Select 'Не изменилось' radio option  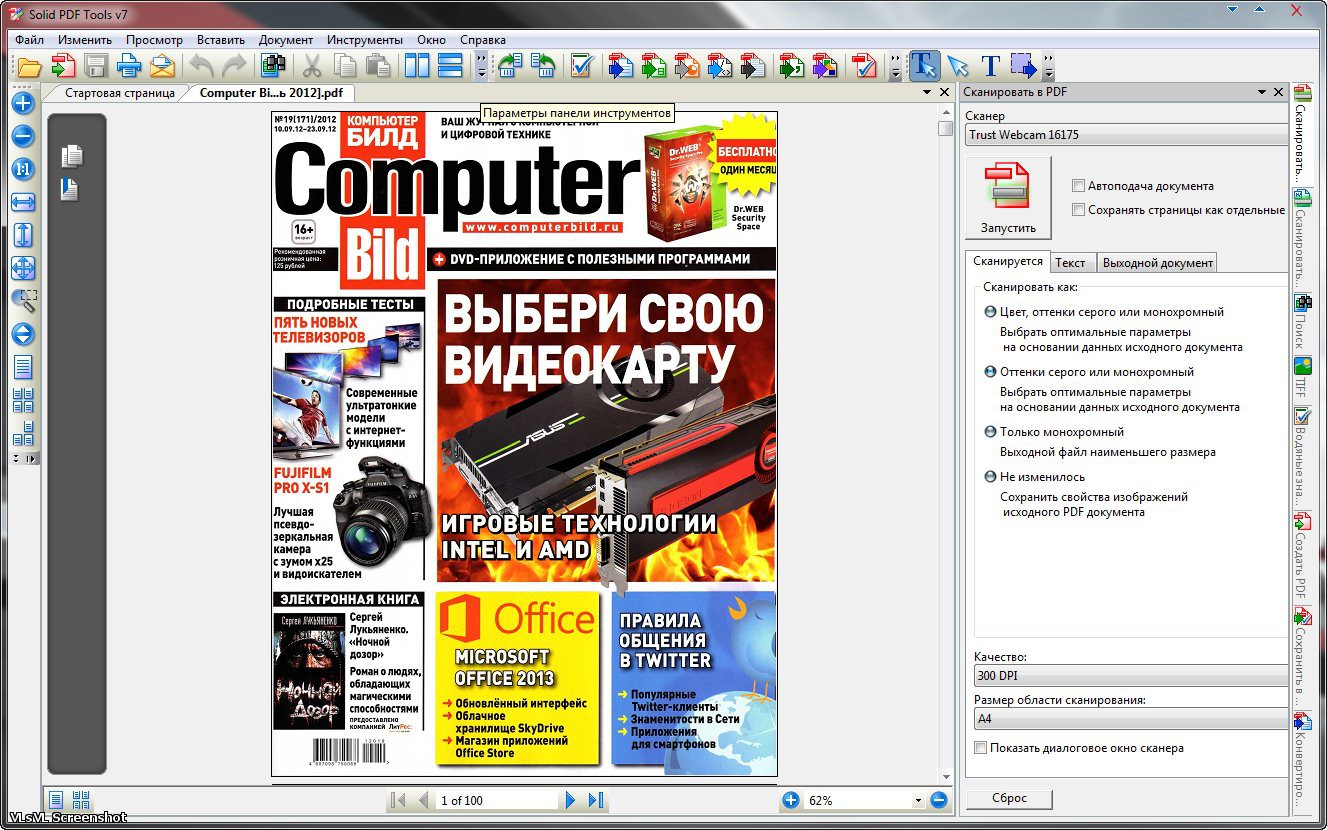(x=990, y=477)
